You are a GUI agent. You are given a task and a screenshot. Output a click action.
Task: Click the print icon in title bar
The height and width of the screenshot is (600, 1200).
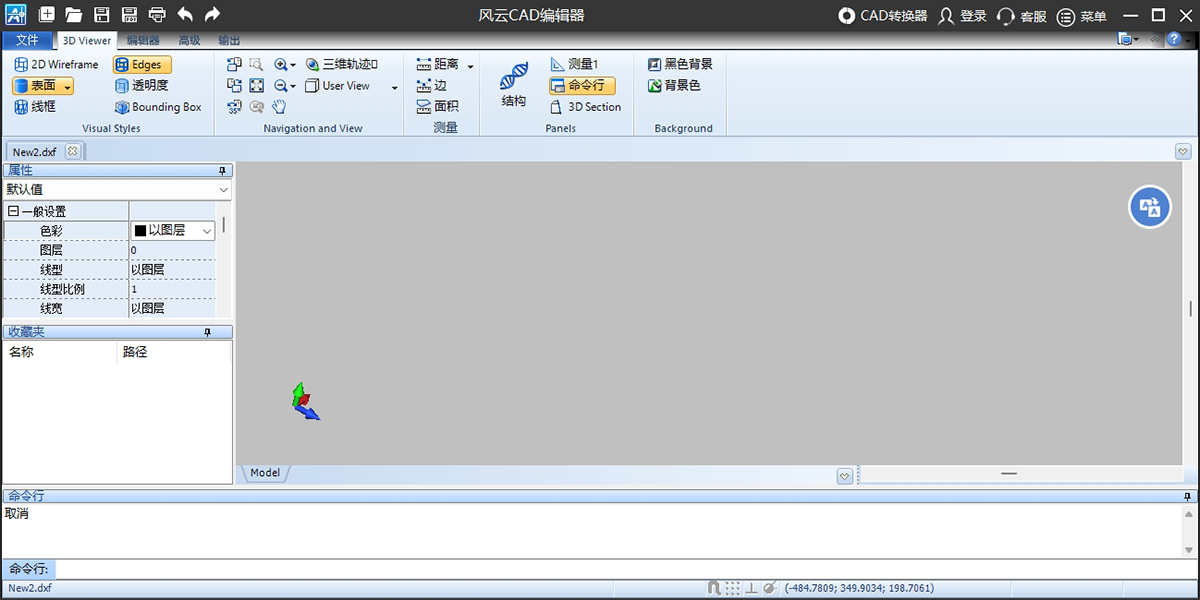coord(157,15)
